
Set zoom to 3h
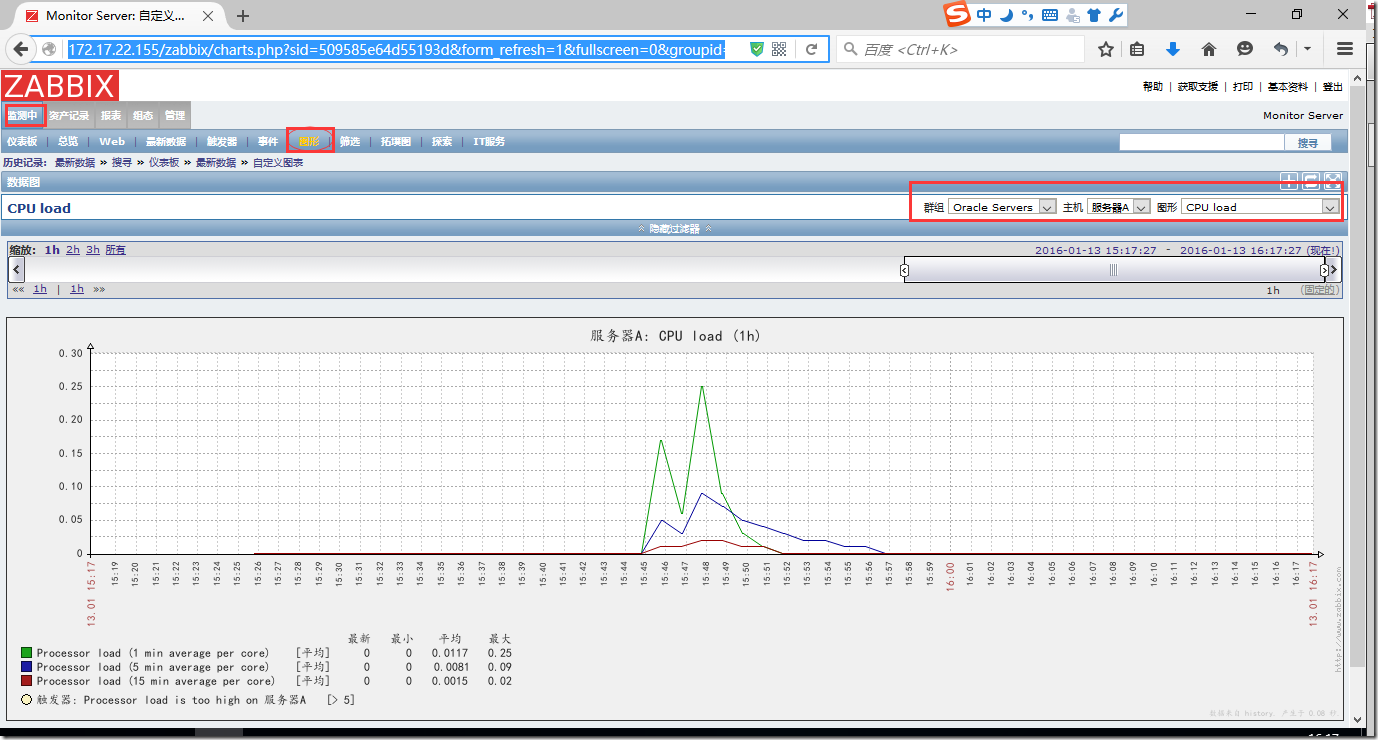[x=93, y=250]
